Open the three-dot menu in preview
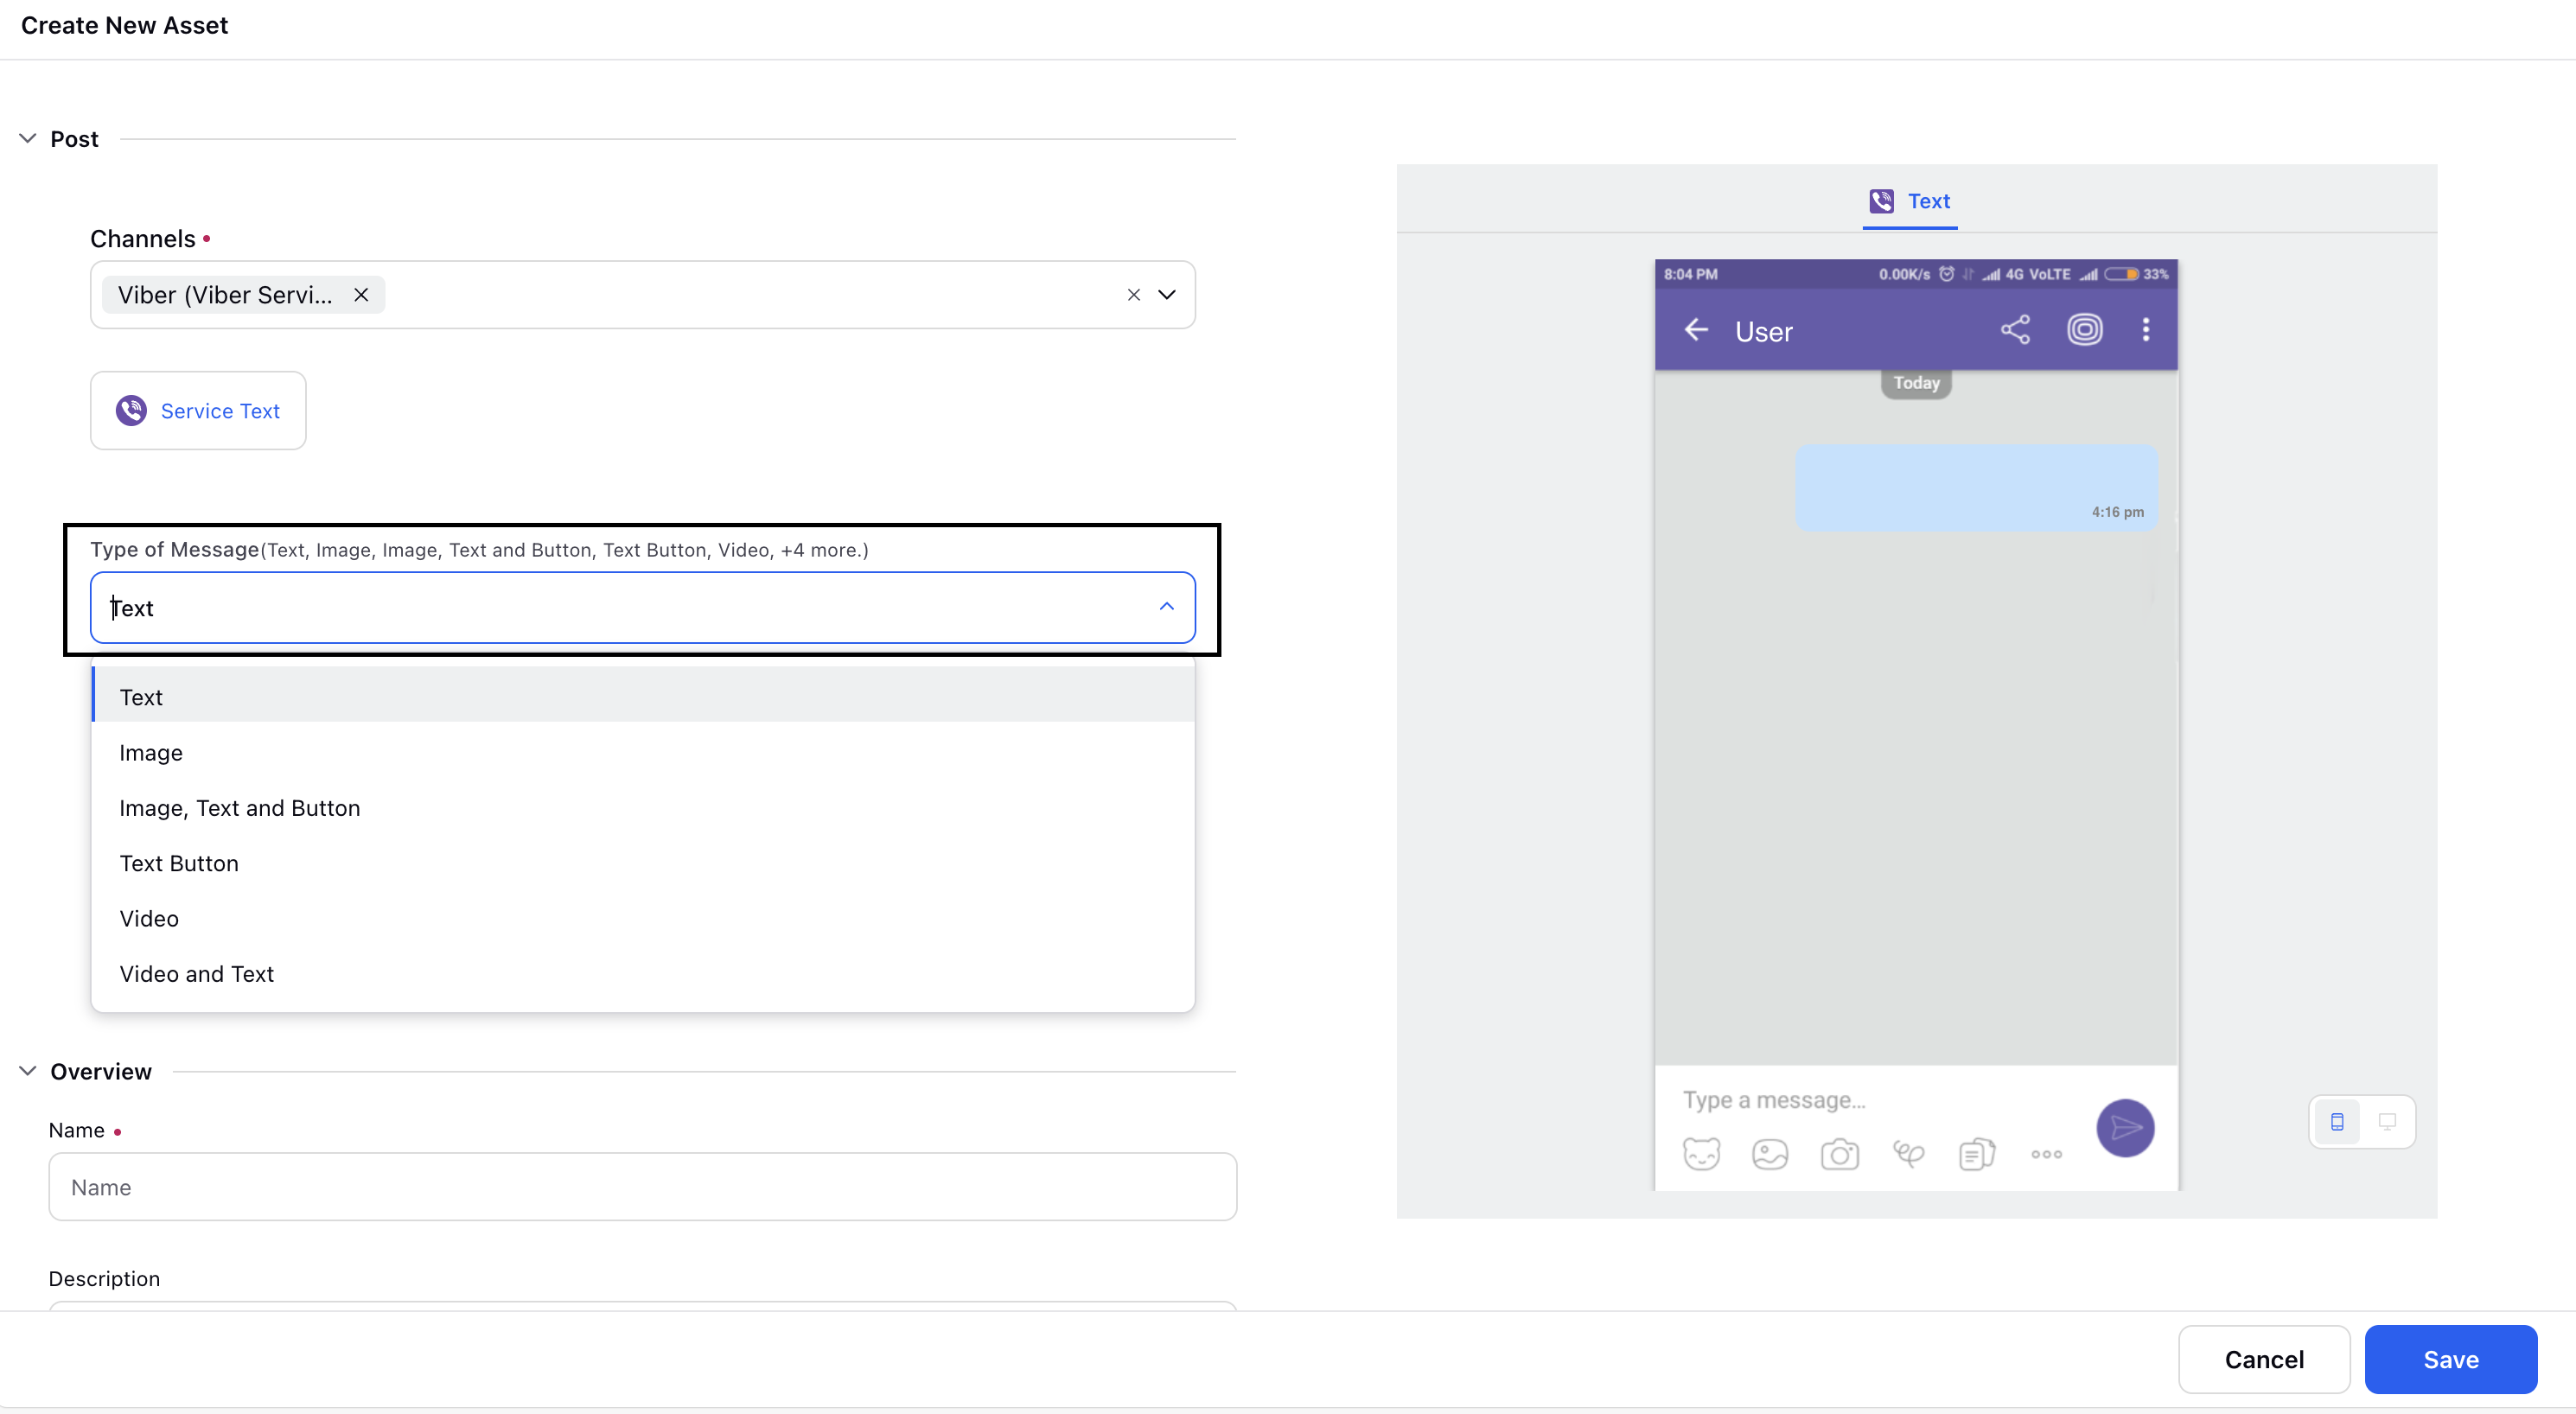The image size is (2576, 1414). click(x=2146, y=330)
